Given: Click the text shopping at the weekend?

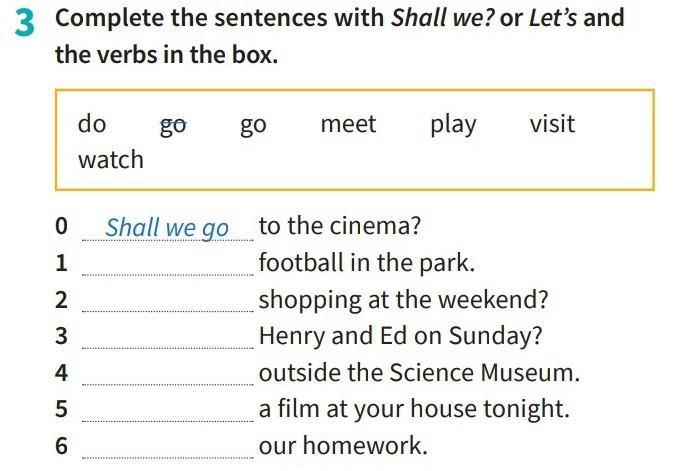Looking at the screenshot, I should (x=404, y=300).
